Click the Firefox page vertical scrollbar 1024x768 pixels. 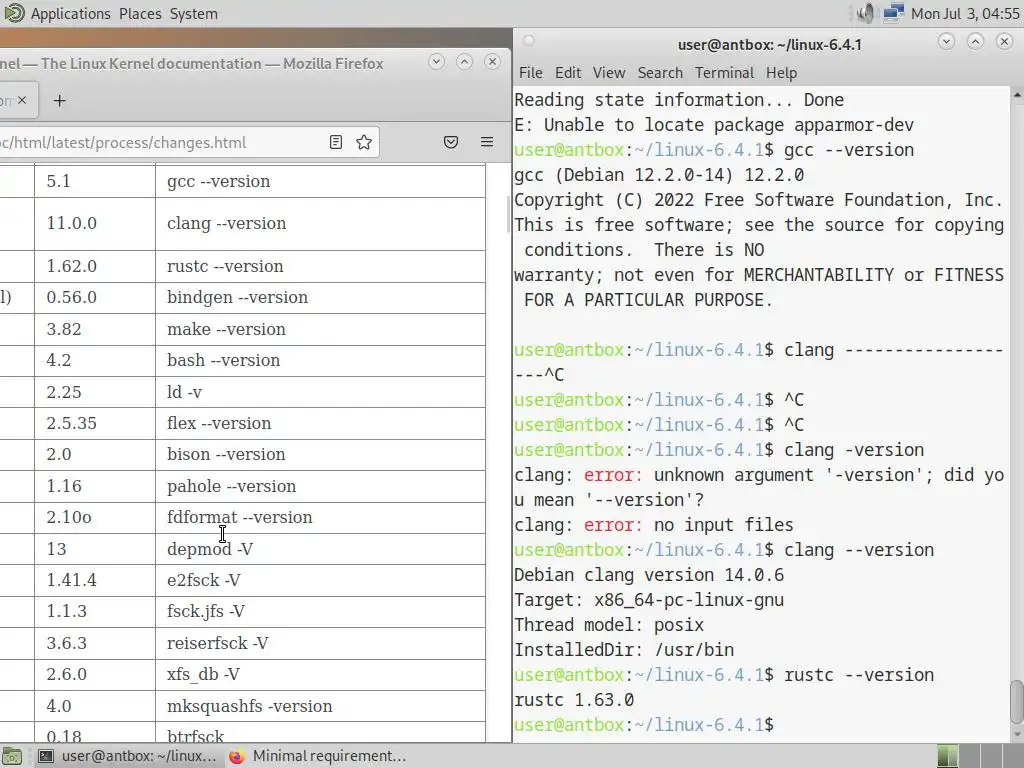508,215
